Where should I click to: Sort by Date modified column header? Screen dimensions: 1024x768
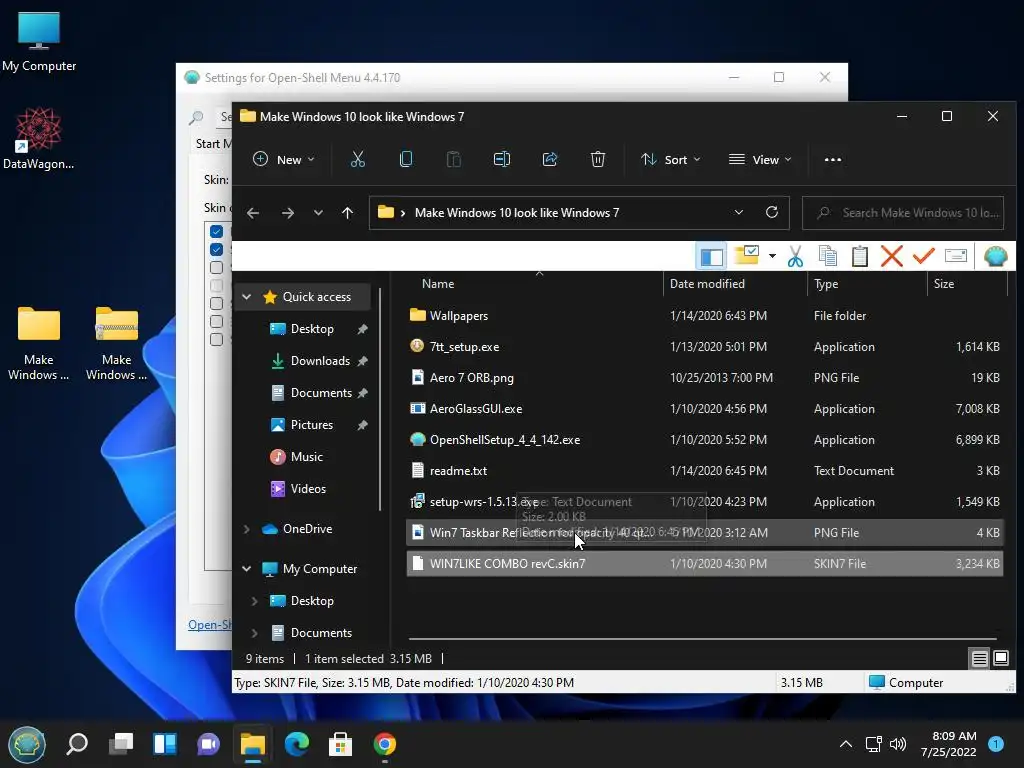coord(707,284)
